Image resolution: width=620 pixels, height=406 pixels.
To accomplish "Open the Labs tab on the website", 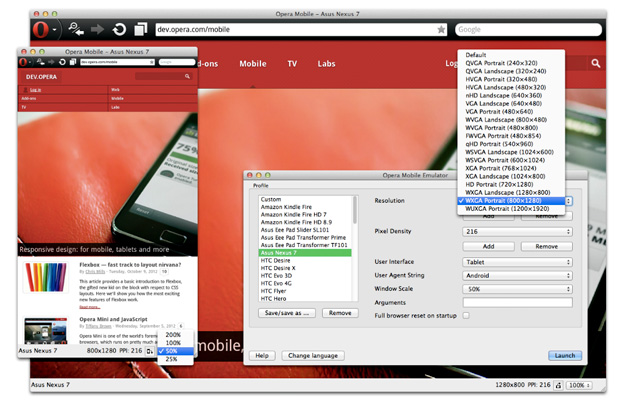I will [326, 64].
